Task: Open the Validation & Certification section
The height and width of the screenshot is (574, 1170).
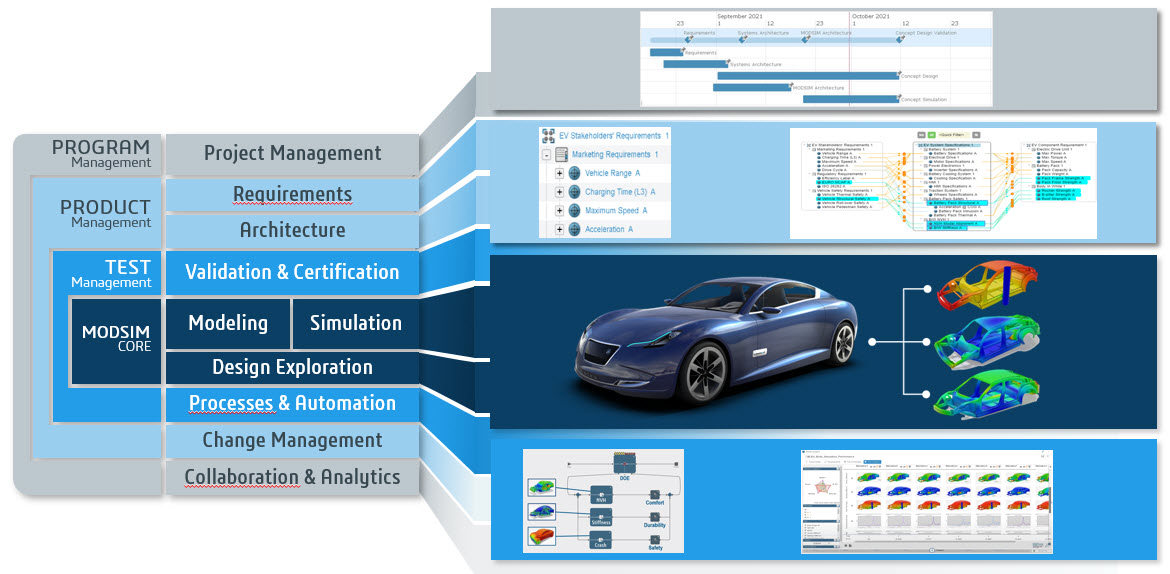Action: tap(292, 272)
